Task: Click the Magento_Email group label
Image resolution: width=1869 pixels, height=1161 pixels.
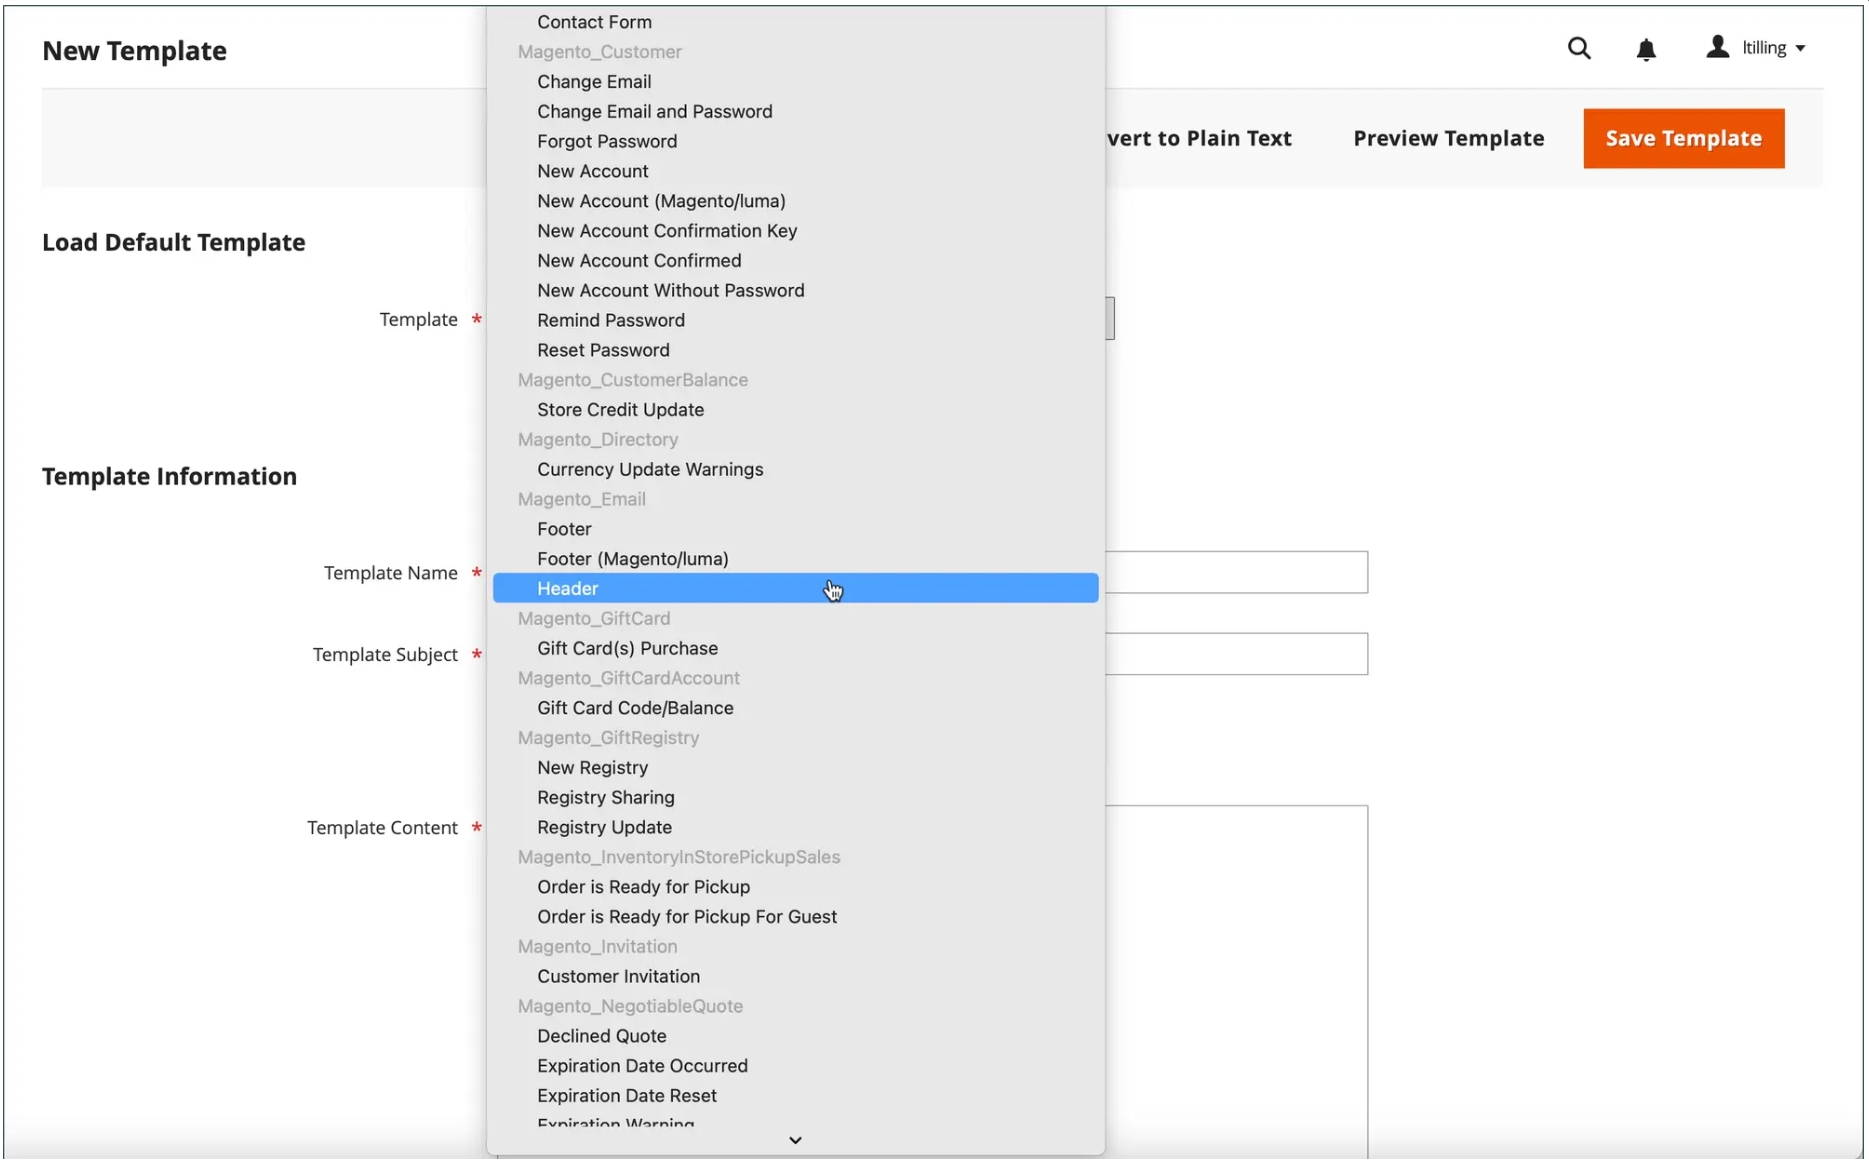Action: (x=581, y=499)
